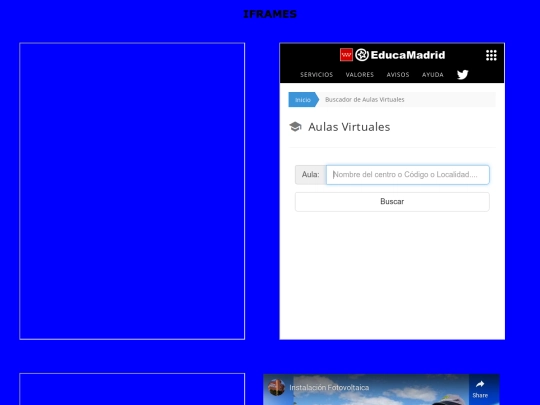Open the Twitter bird icon link
Image resolution: width=540 pixels, height=405 pixels.
[x=463, y=74]
